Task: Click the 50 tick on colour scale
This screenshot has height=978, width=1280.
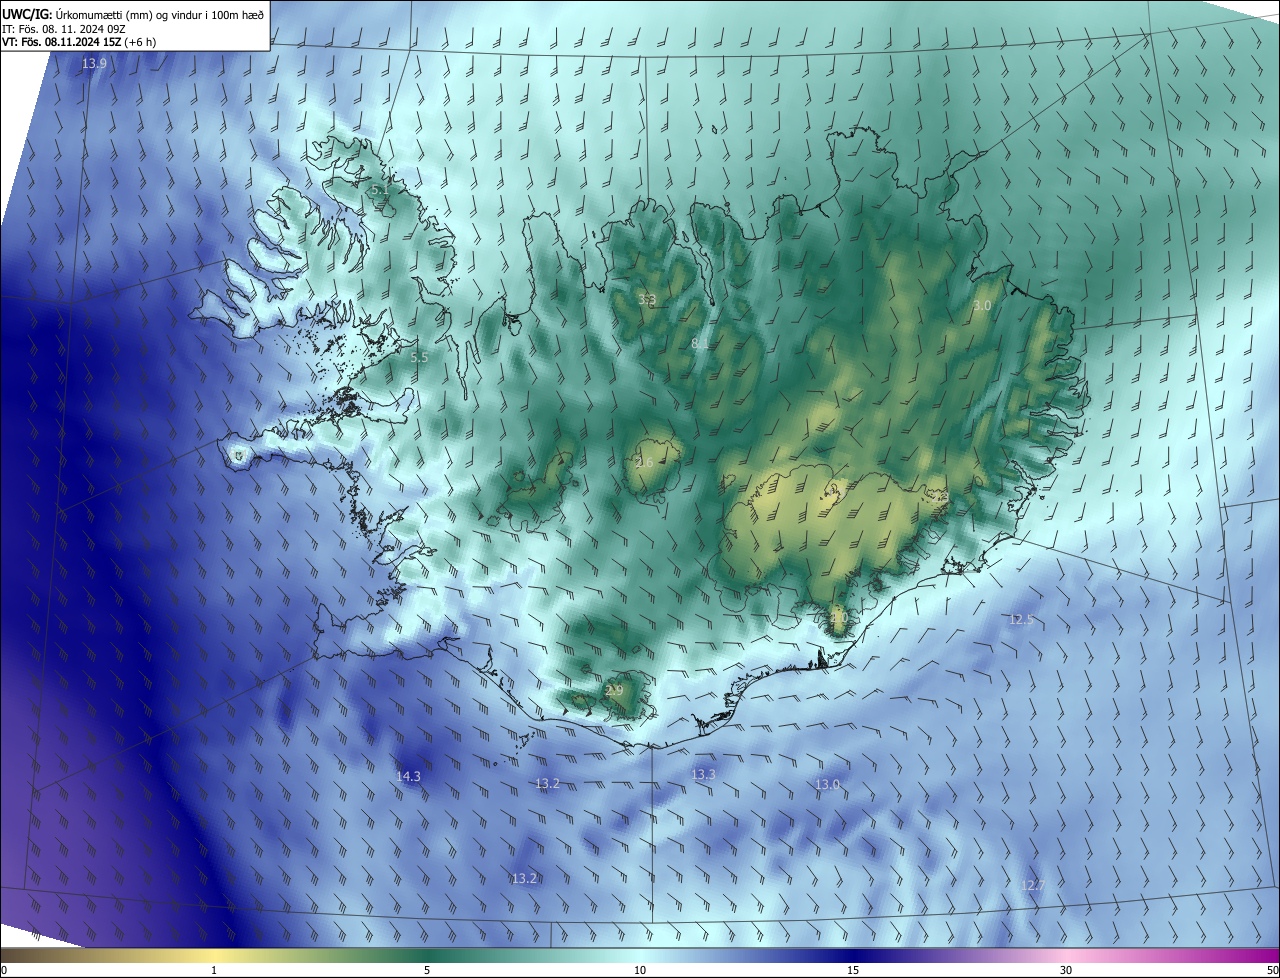Action: click(1272, 970)
